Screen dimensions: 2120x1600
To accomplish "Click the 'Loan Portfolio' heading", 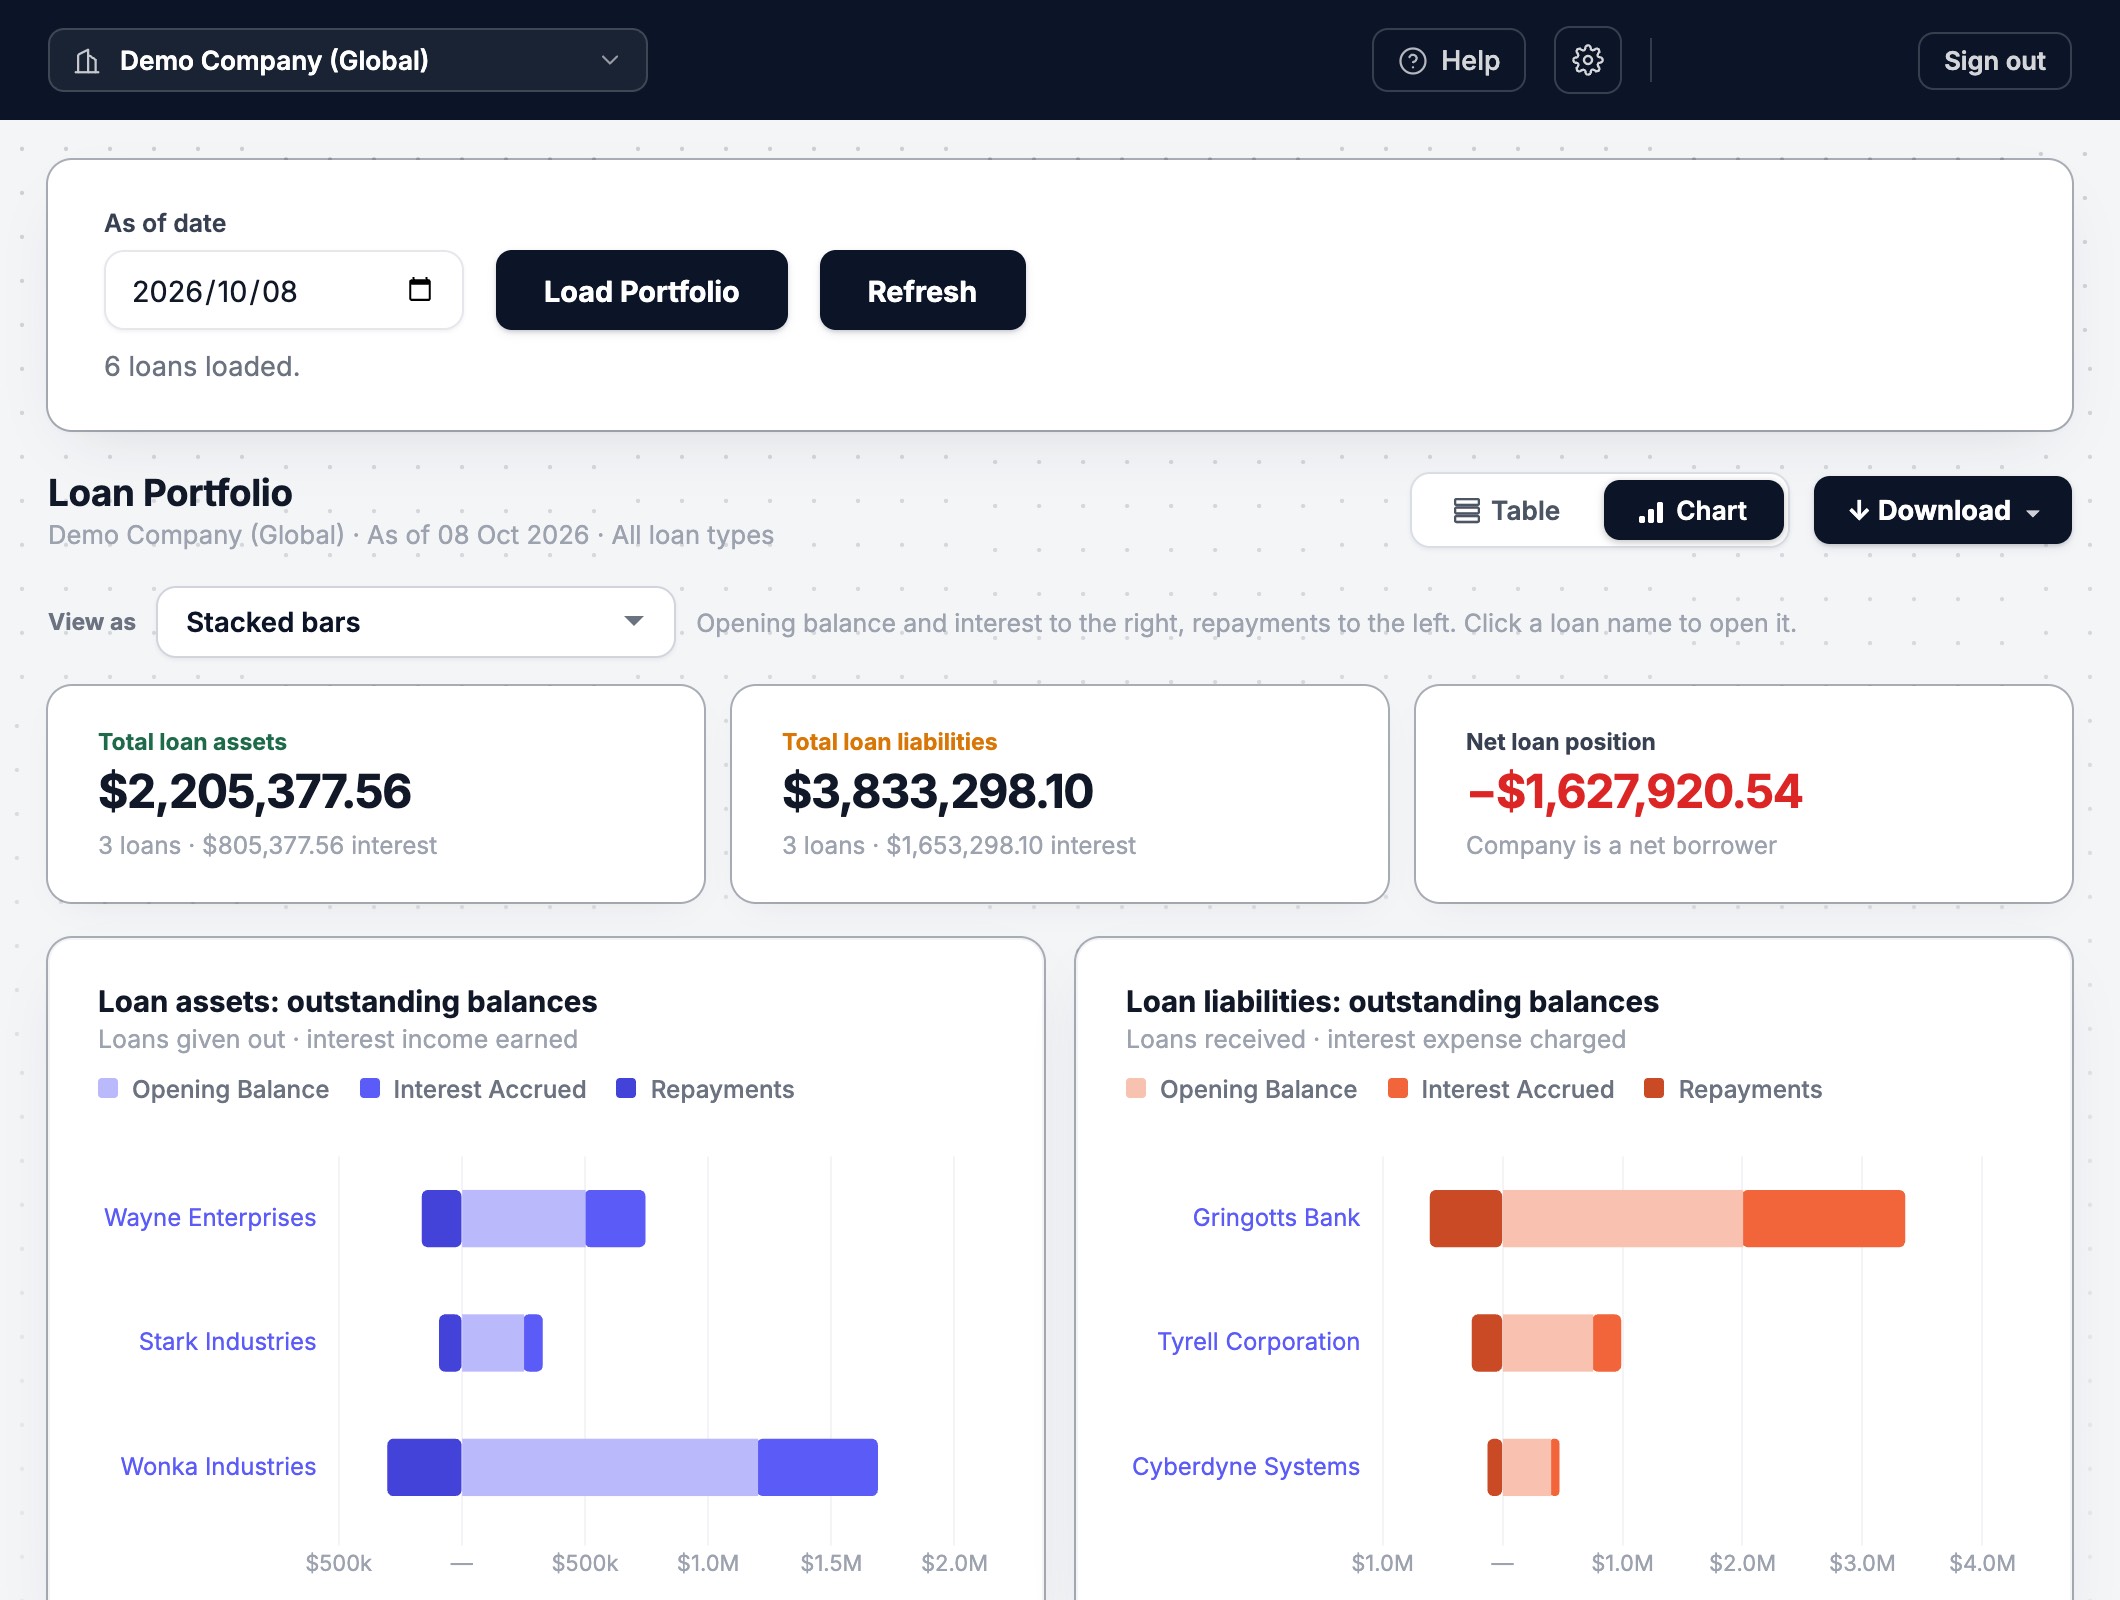I will click(x=170, y=493).
